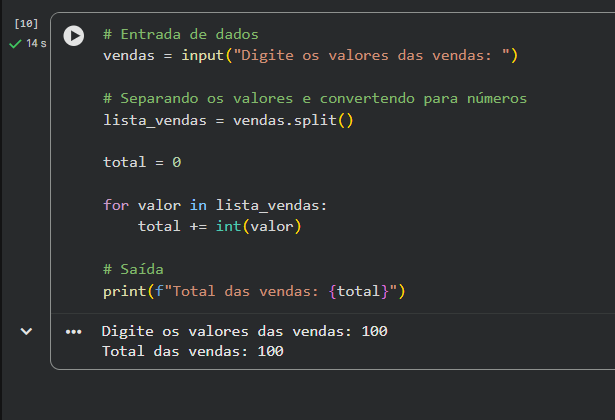
Task: Click the line 'total = 0'
Action: tap(142, 162)
